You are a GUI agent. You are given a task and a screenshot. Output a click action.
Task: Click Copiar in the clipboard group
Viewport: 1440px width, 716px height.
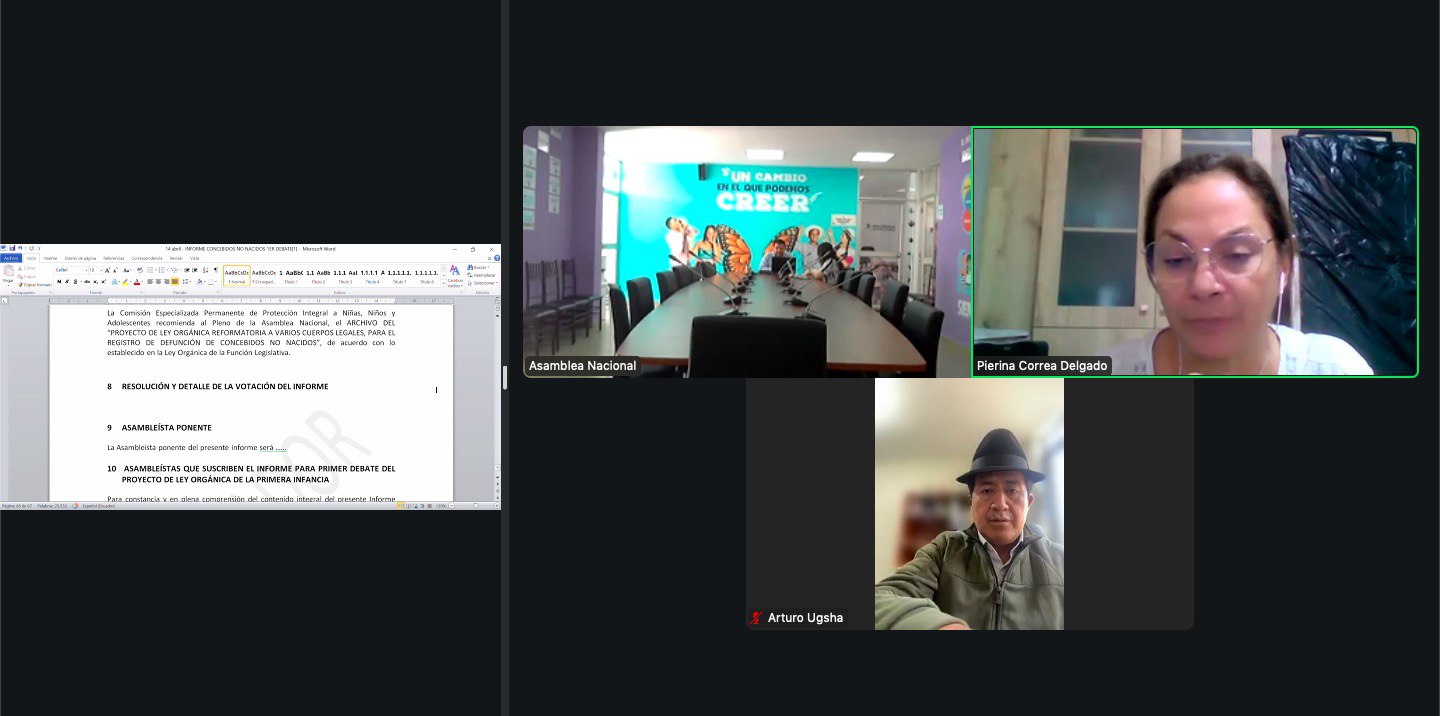[27, 276]
